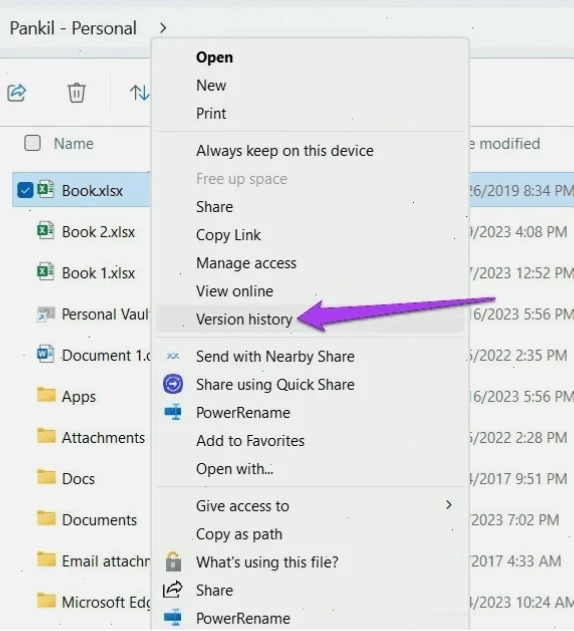Screen dimensions: 574x631
Task: Click the PowerRename icon above Add to Favorites
Action: (173, 412)
